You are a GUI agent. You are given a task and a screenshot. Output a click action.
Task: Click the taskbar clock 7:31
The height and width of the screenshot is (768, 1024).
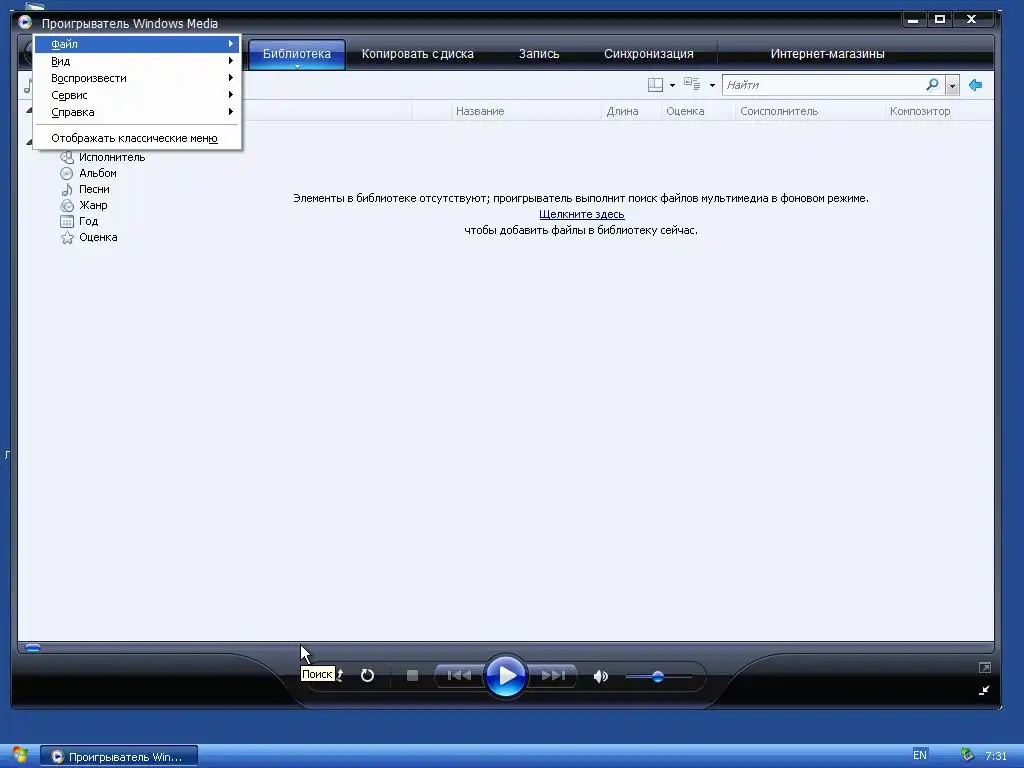pyautogui.click(x=996, y=756)
